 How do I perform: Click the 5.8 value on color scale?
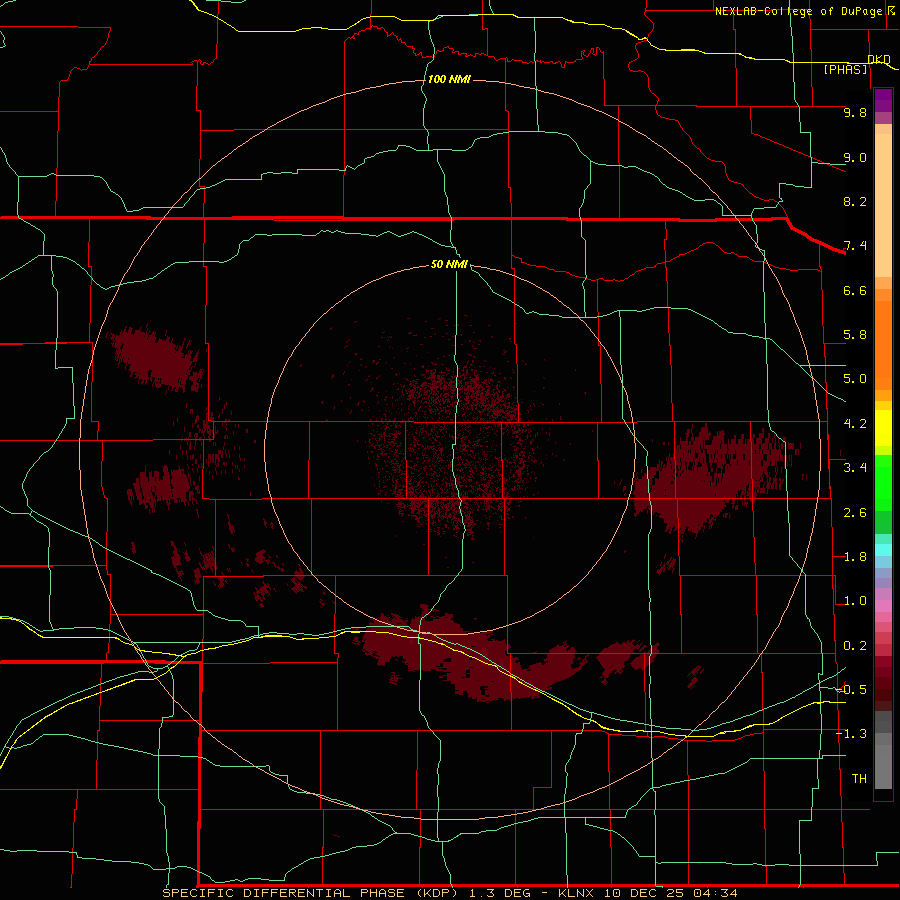(855, 335)
